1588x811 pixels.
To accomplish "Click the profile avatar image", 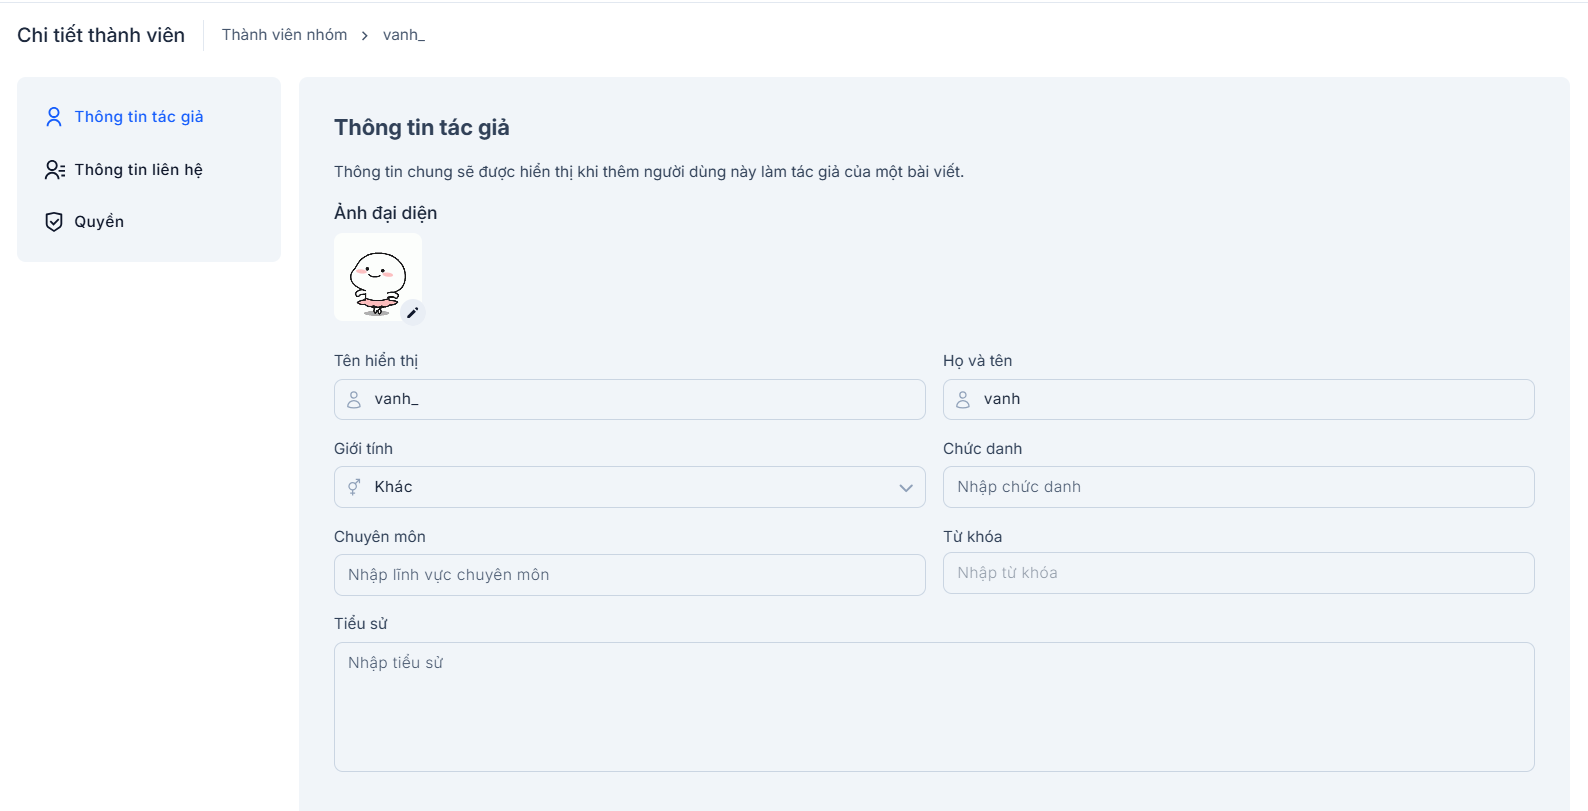I will tap(377, 277).
